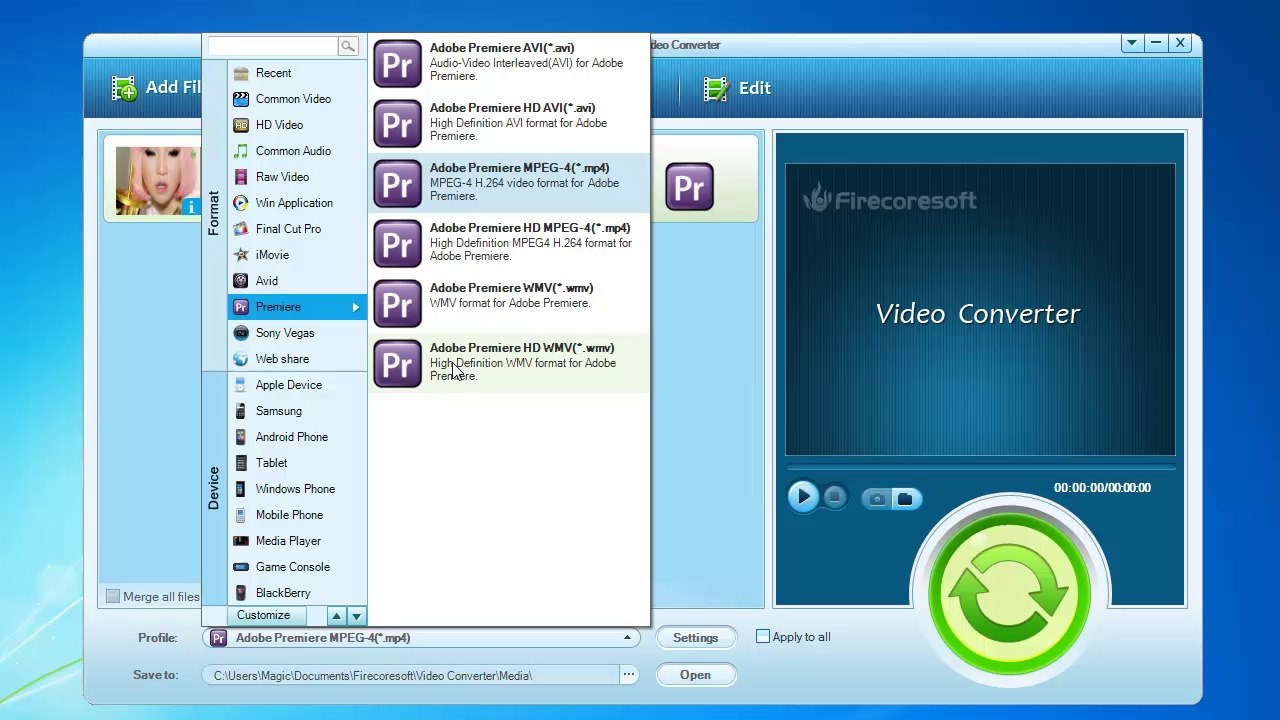Click the Game Console icon
The width and height of the screenshot is (1280, 720).
(241, 567)
